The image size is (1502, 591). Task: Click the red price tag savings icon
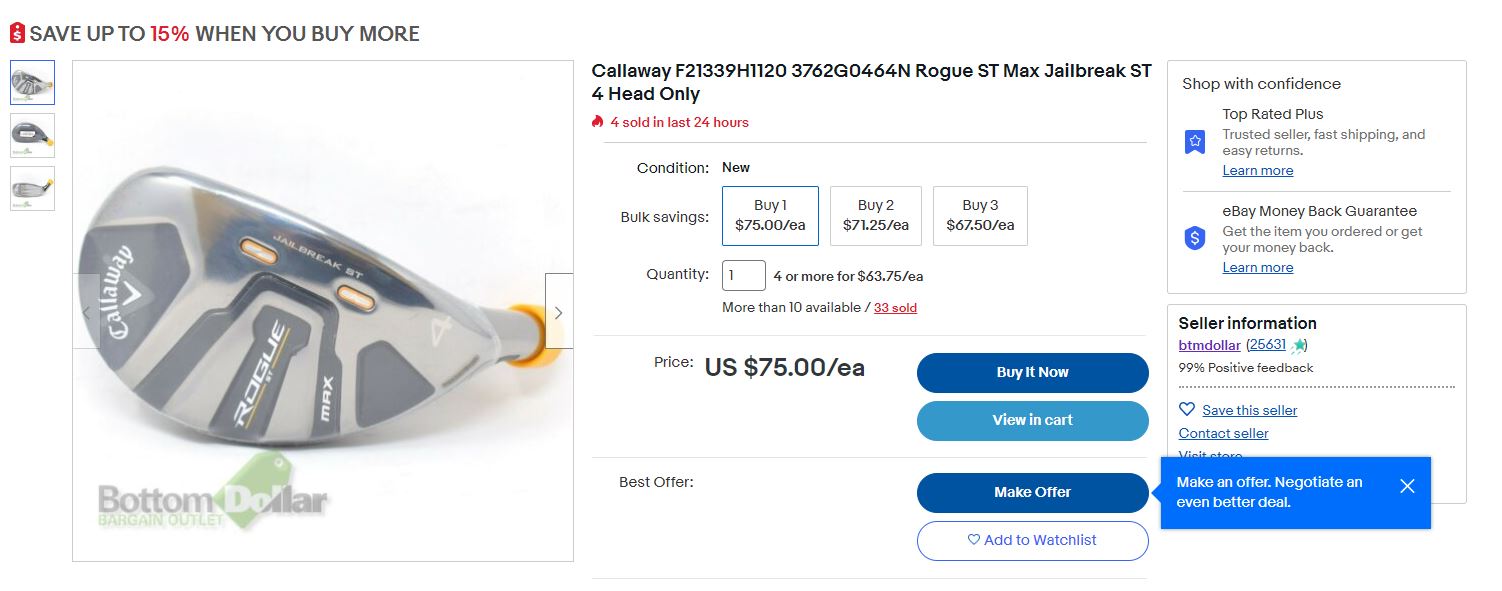pyautogui.click(x=17, y=34)
